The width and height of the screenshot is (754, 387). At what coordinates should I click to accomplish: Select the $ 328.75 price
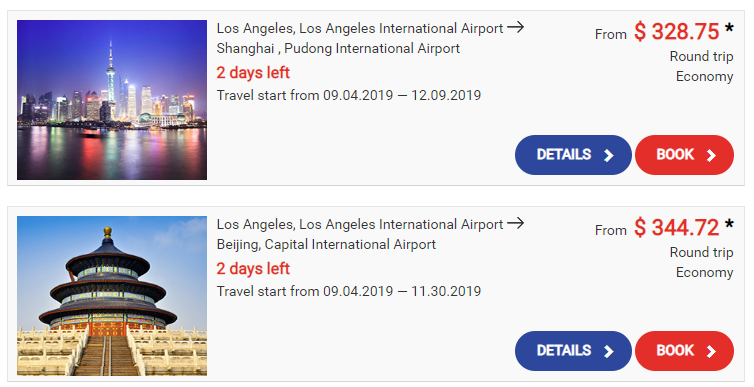[677, 32]
